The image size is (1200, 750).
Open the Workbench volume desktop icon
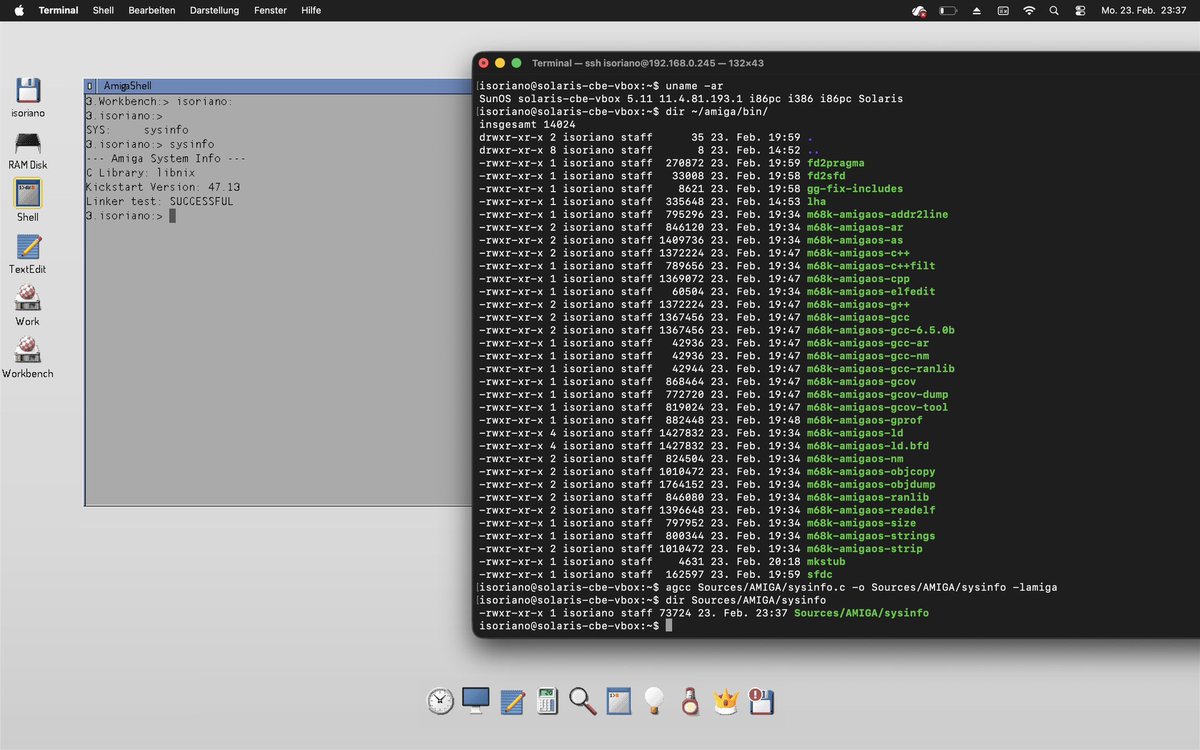[28, 350]
